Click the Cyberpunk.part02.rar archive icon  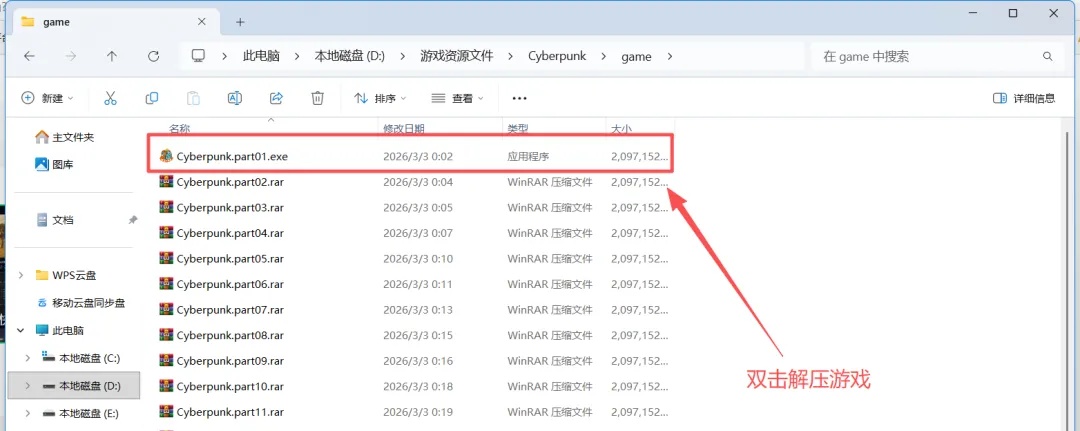point(166,182)
